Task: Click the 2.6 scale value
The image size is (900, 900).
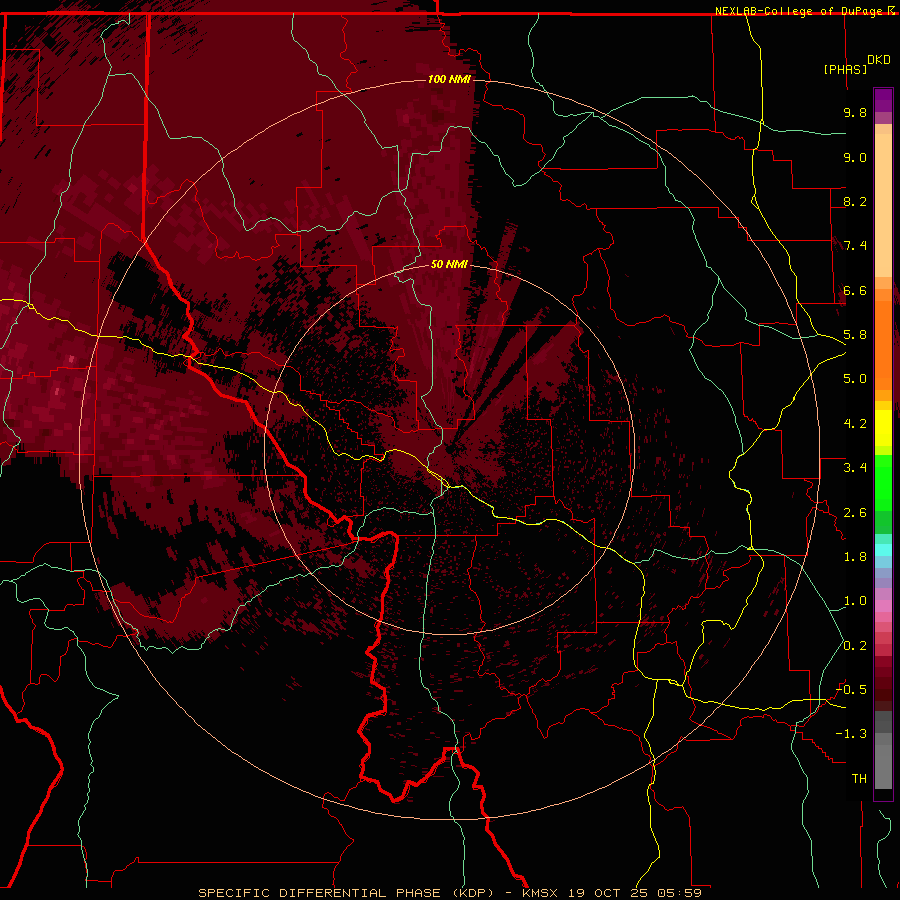Action: (x=855, y=513)
